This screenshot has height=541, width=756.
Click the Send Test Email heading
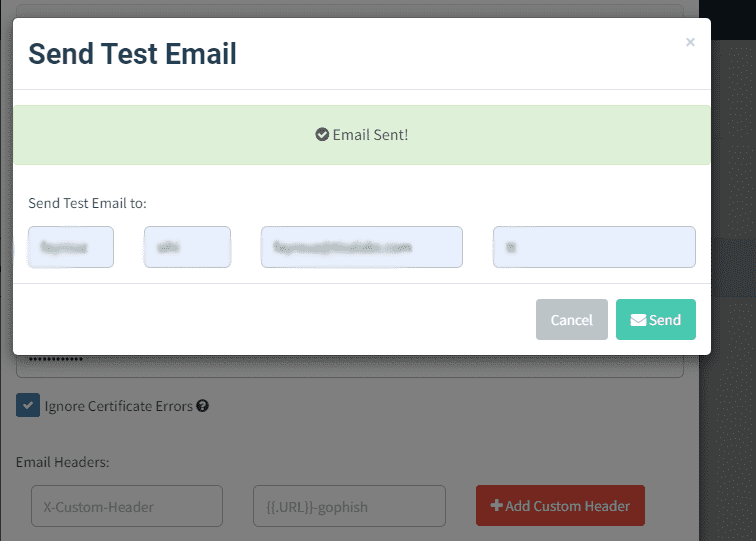[132, 54]
